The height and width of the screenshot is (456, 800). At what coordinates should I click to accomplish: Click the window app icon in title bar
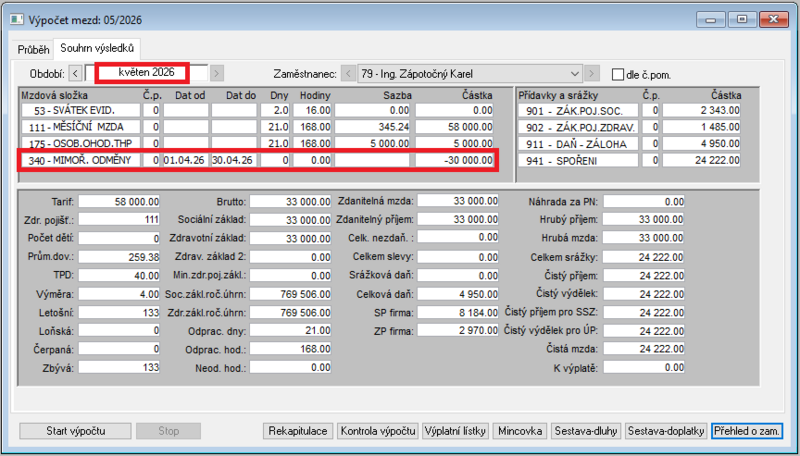(x=17, y=20)
